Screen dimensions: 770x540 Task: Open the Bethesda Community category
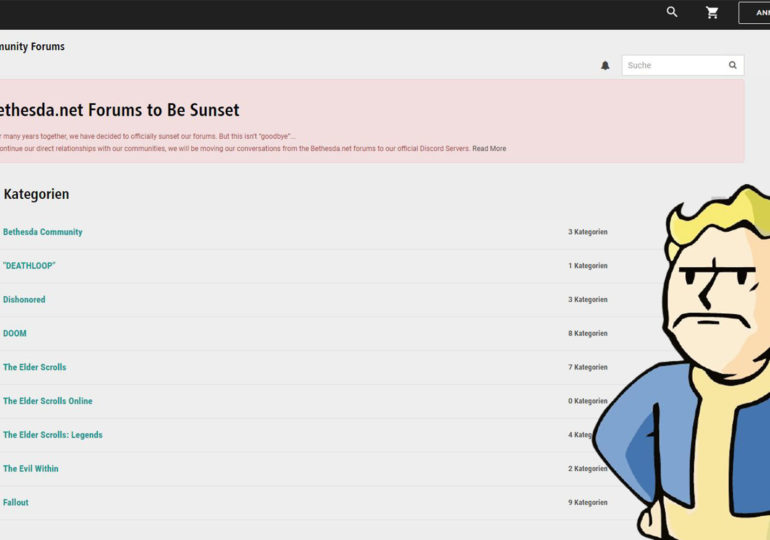coord(43,232)
